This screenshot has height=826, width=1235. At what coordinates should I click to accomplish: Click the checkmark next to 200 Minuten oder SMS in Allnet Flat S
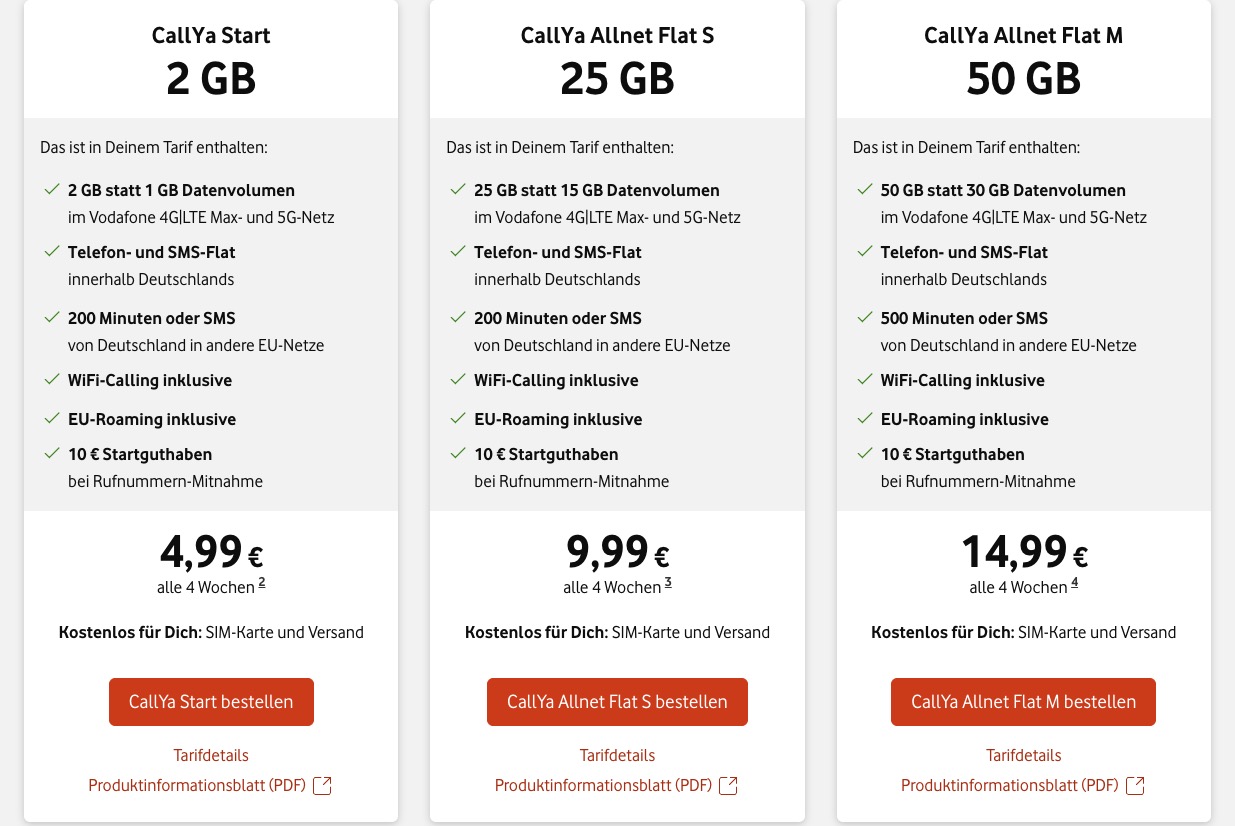click(x=458, y=317)
